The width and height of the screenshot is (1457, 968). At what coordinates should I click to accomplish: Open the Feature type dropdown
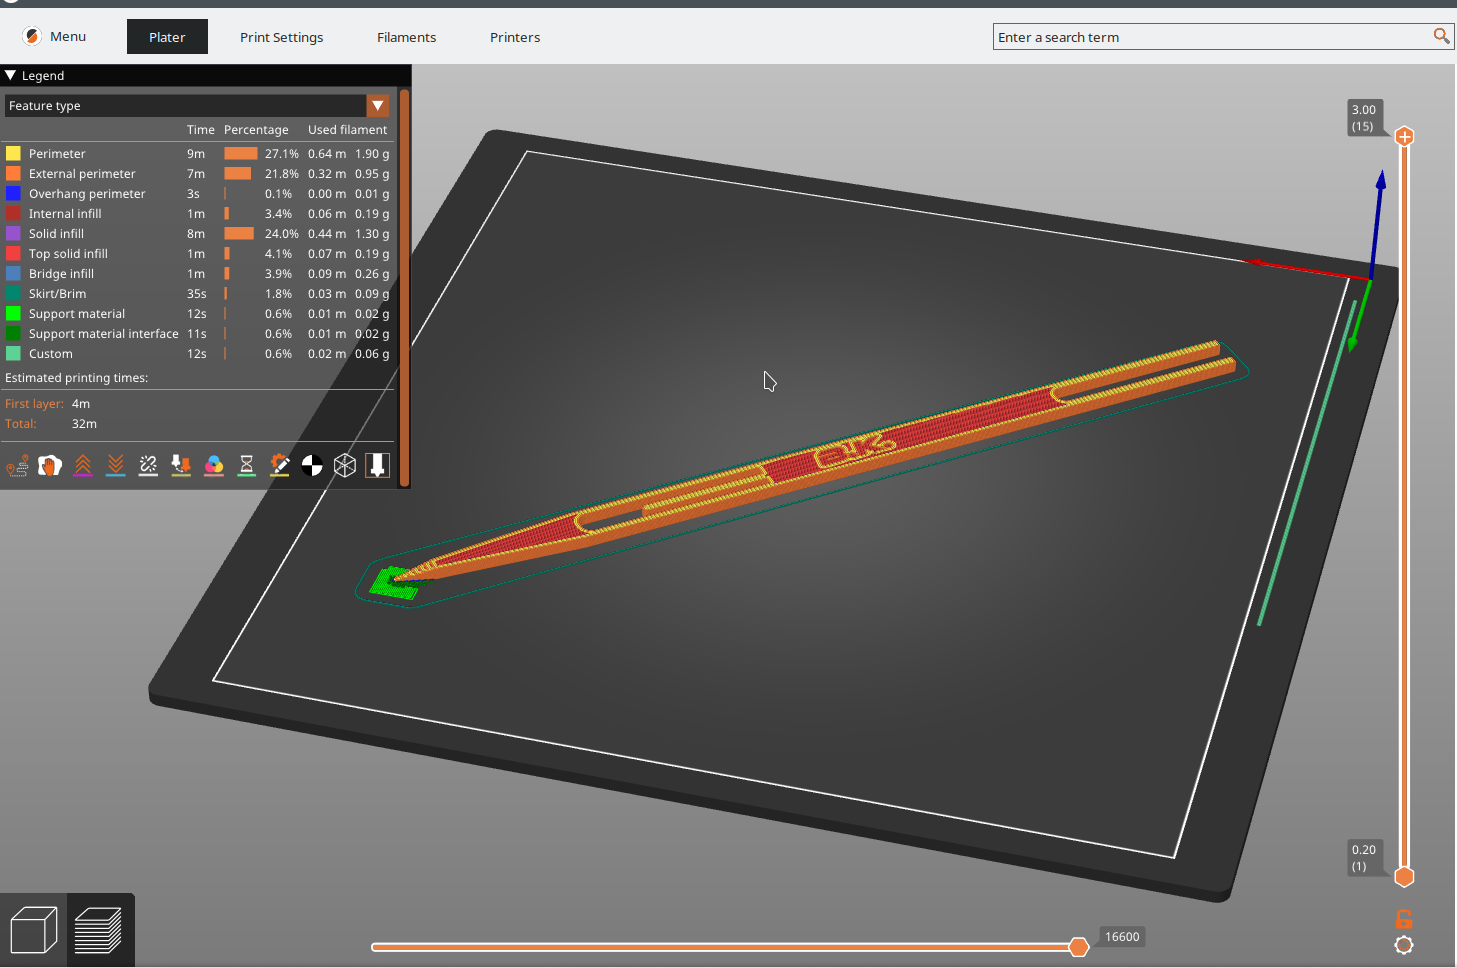377,106
